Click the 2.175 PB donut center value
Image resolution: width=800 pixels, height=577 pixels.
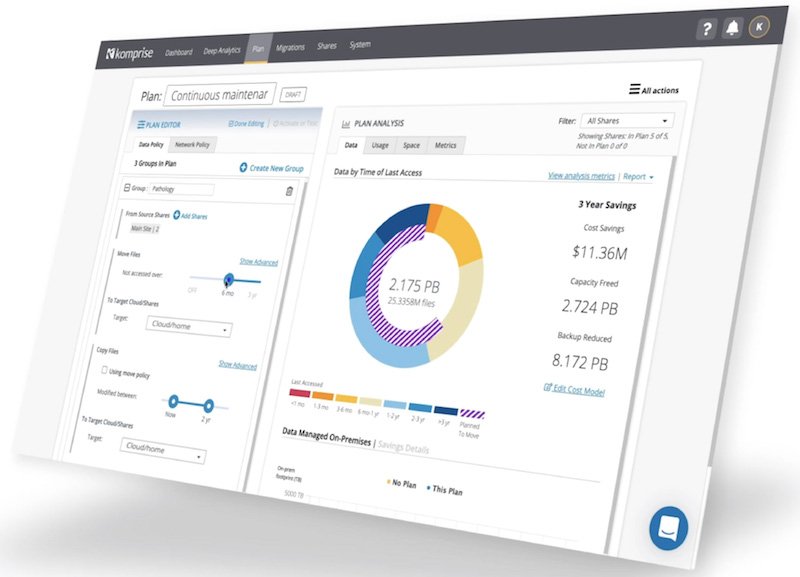coord(414,286)
